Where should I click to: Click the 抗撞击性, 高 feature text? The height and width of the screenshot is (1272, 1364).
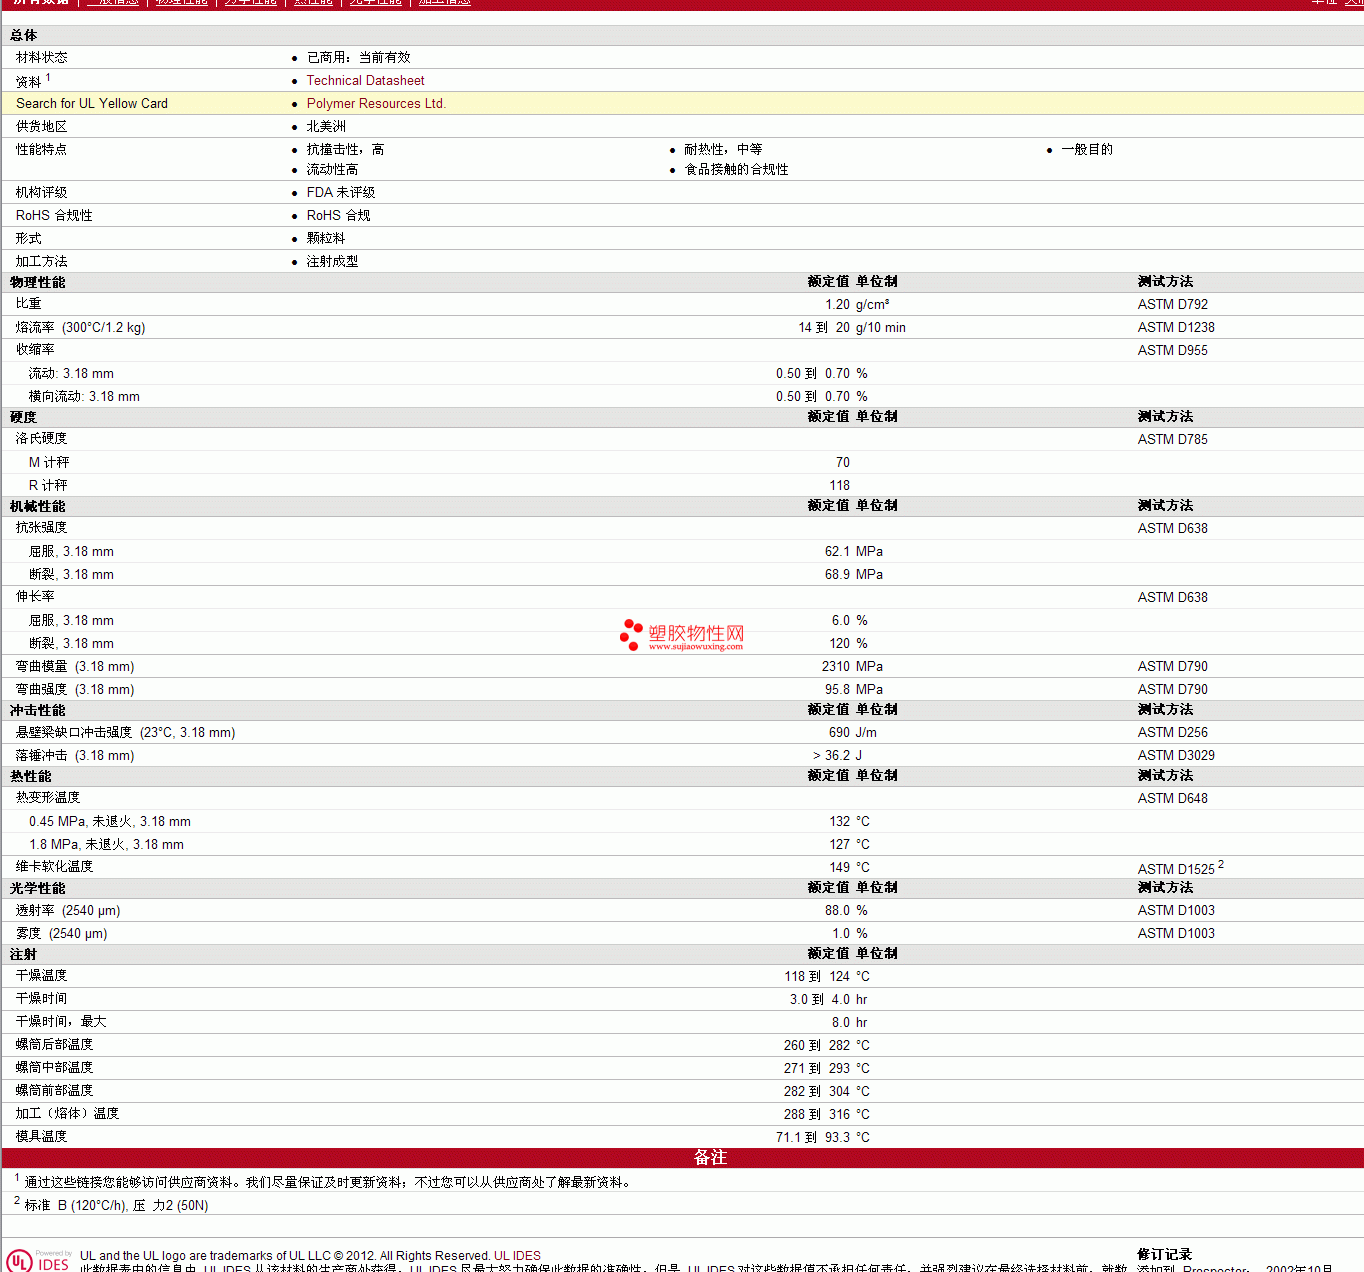(345, 150)
